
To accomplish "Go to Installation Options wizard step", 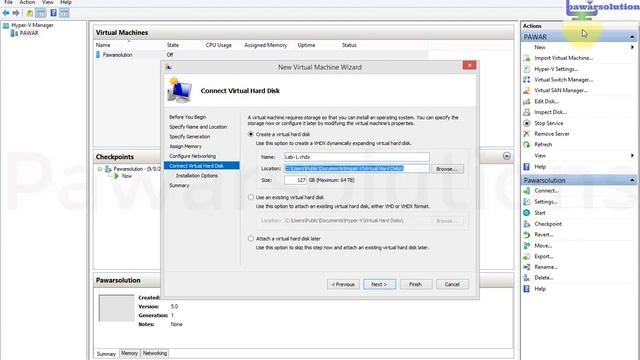I will pos(197,176).
